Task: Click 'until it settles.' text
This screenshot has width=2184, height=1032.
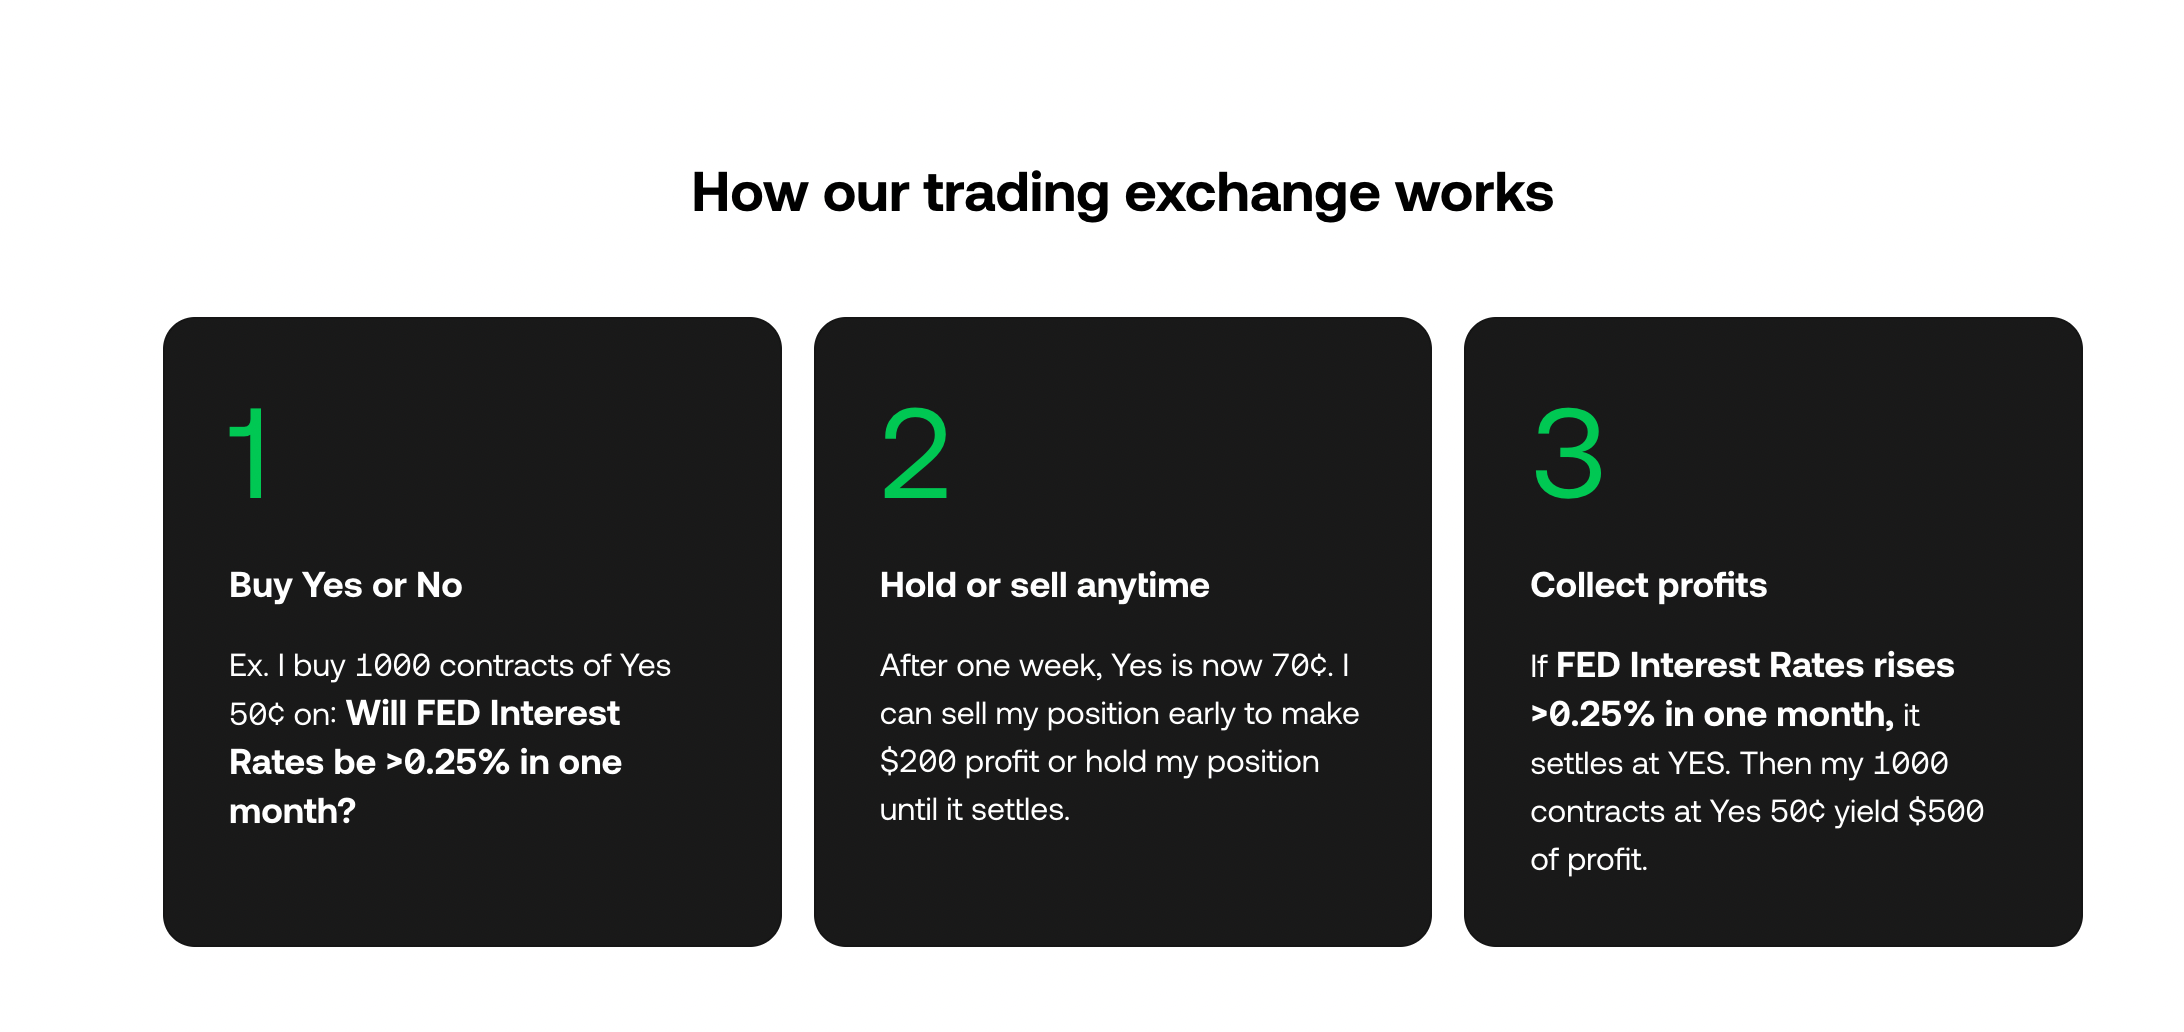Action: pos(975,809)
